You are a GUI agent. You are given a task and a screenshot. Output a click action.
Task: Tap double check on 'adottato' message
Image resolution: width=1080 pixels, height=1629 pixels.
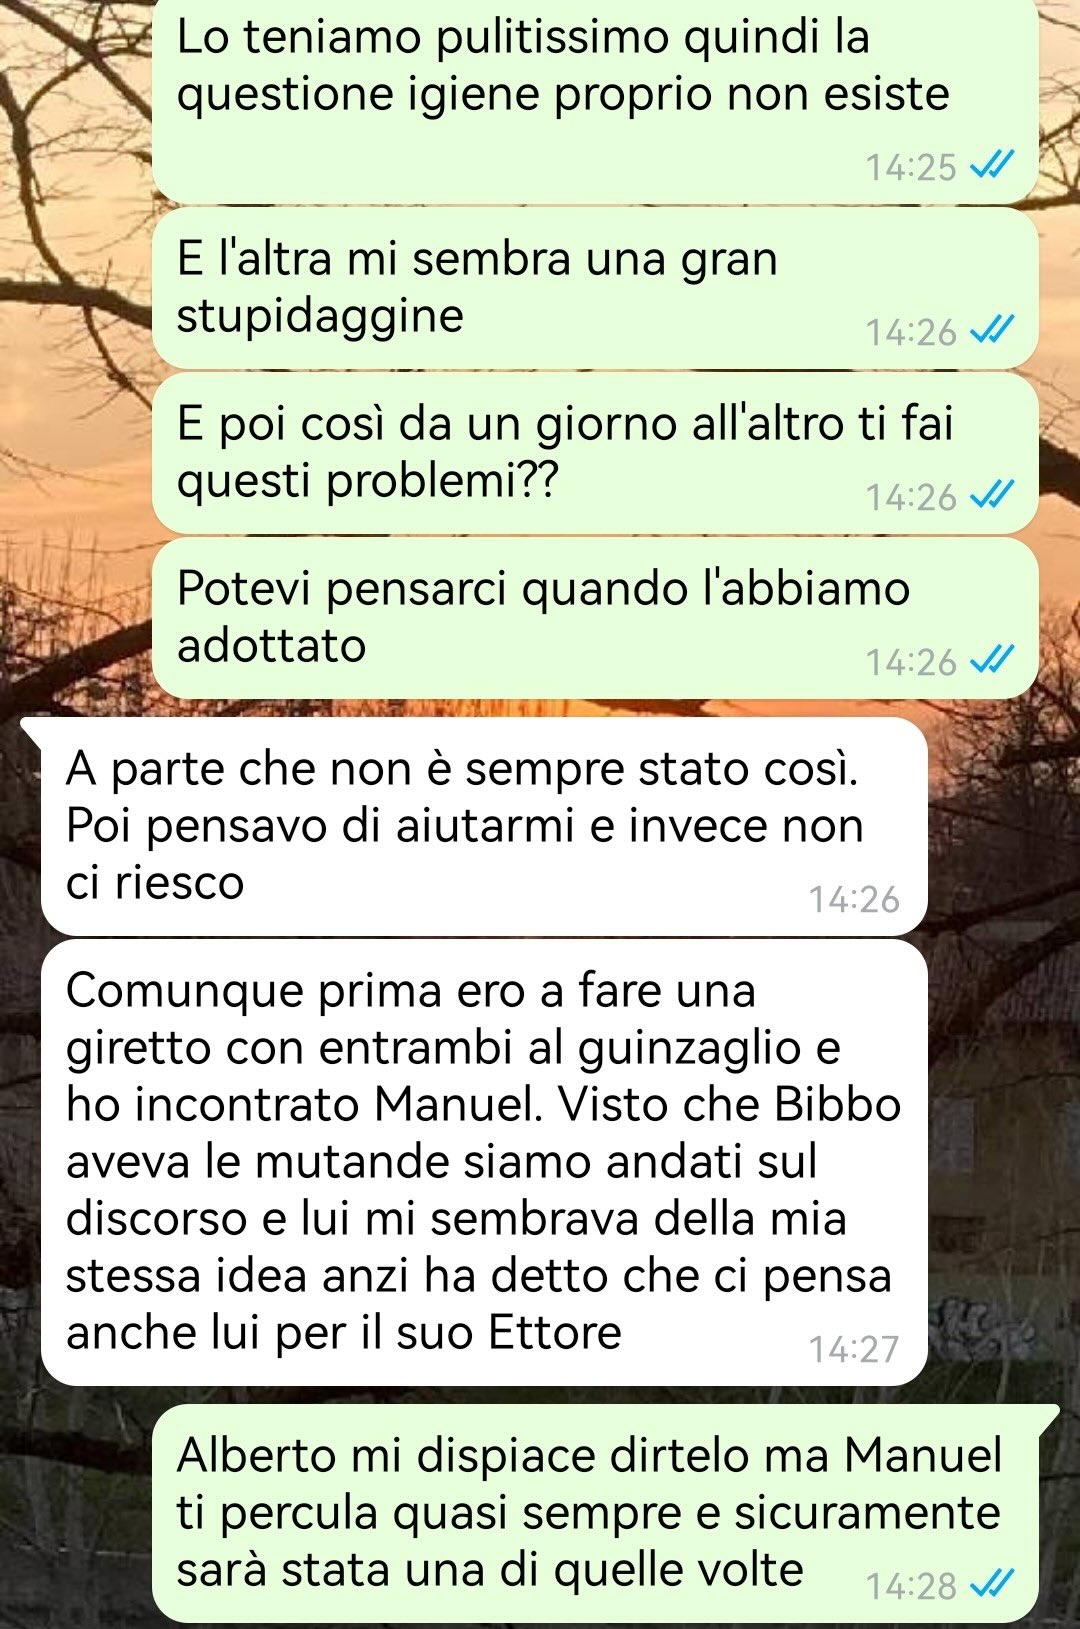(x=993, y=660)
